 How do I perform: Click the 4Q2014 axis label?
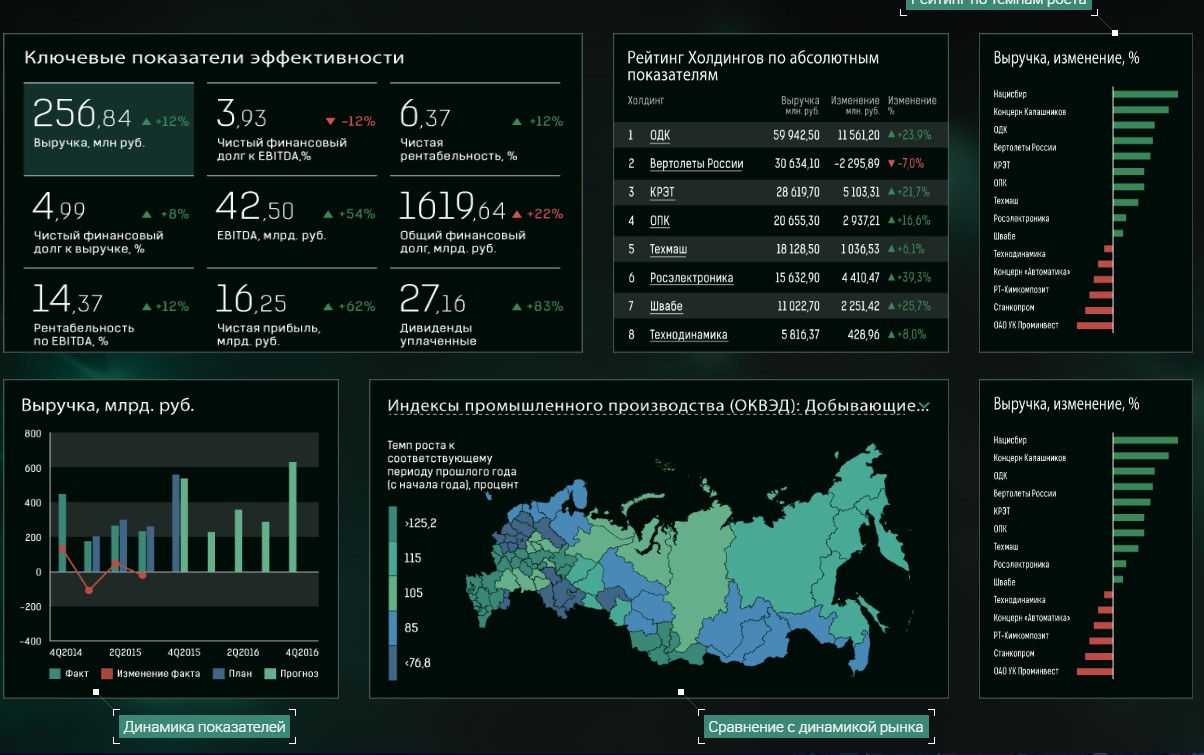66,652
